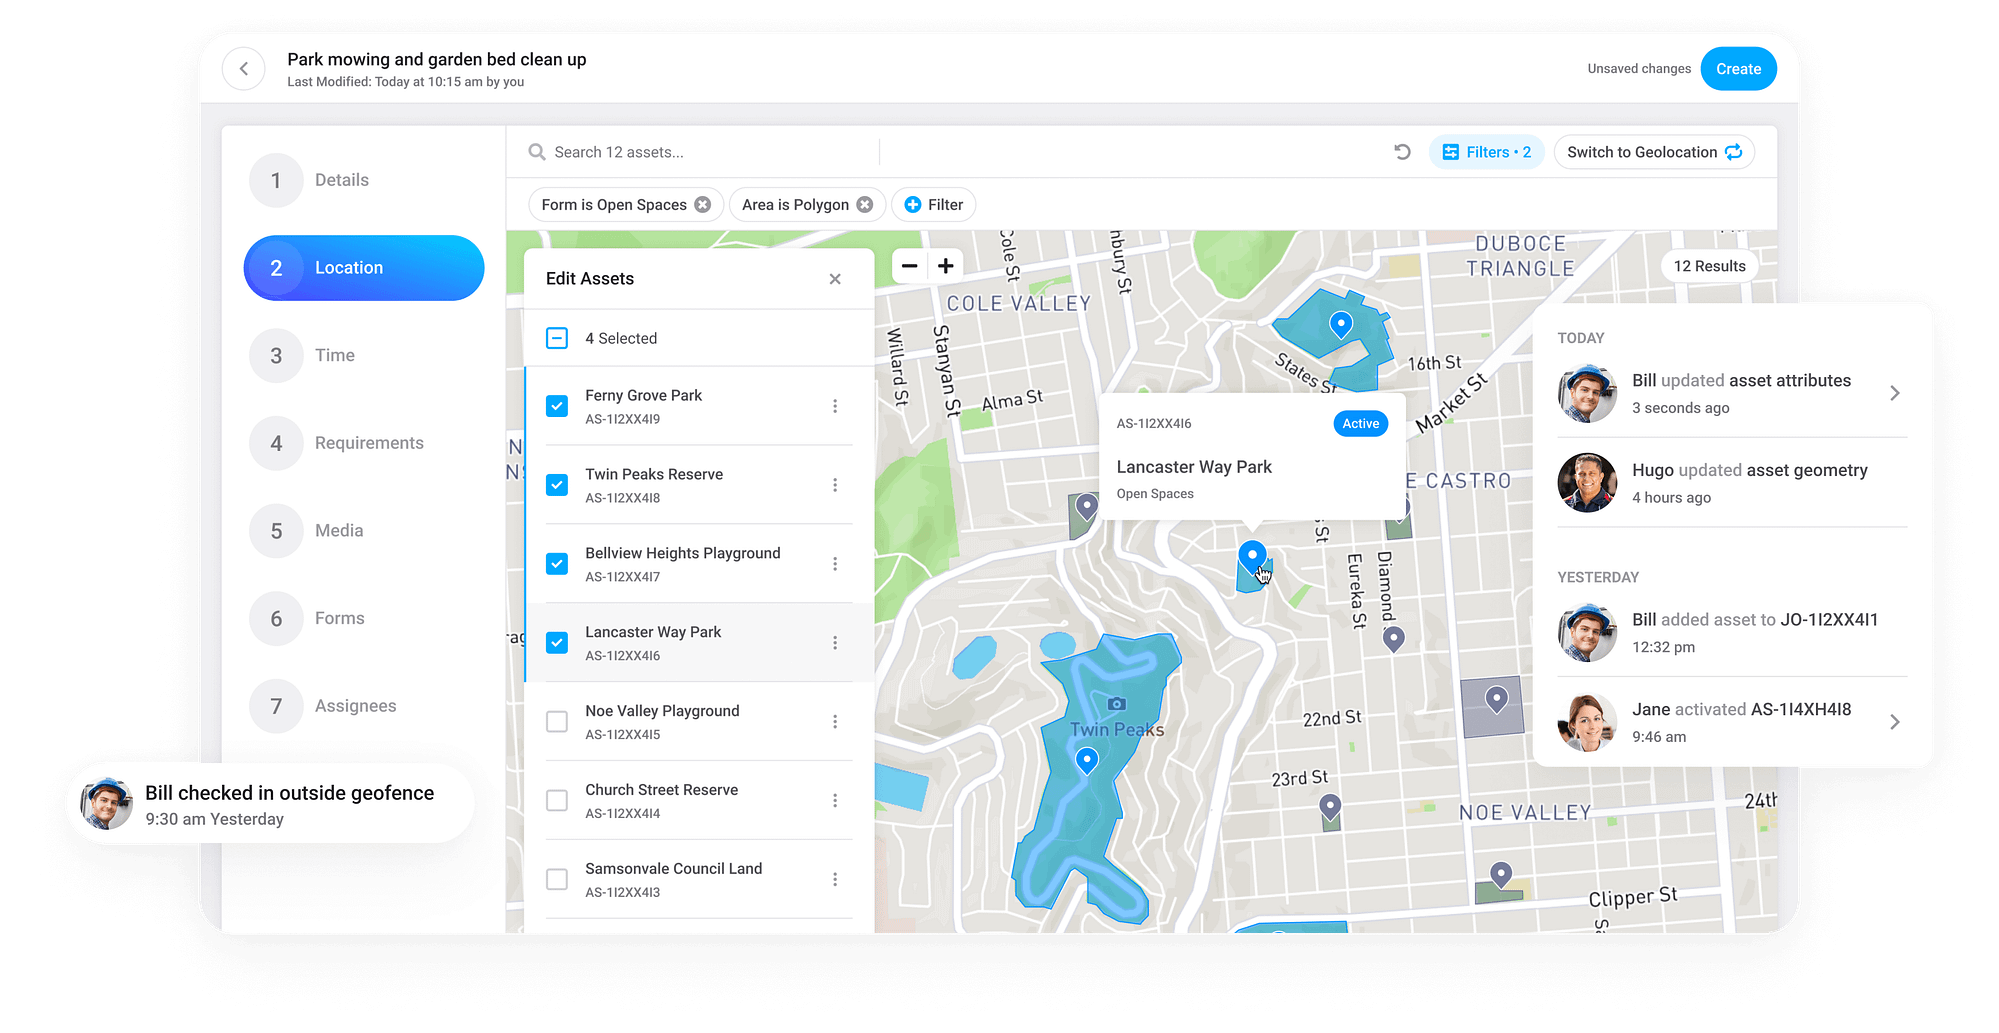Uncheck Lancaster Way Park
This screenshot has height=1033, width=1999.
(557, 643)
